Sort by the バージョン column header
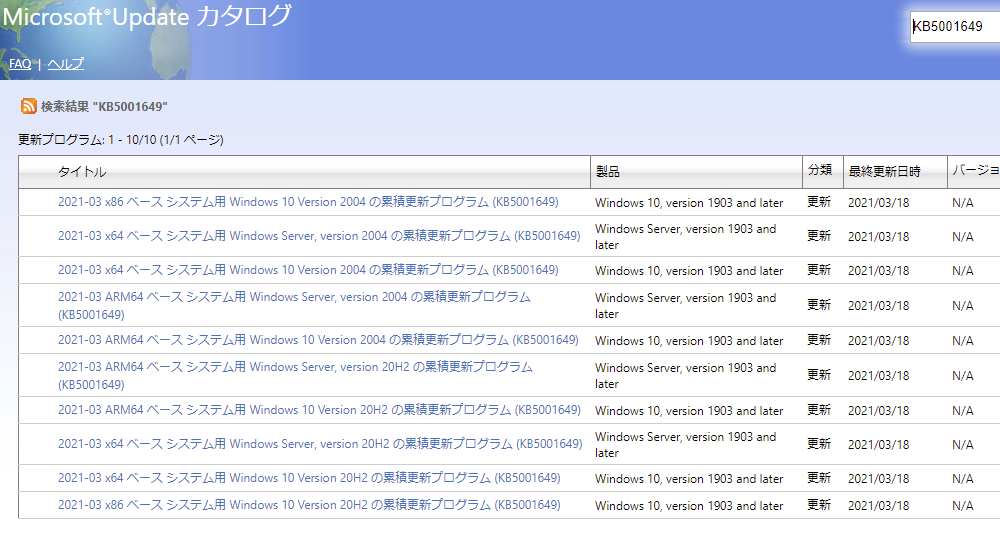The width and height of the screenshot is (1000, 549). (x=975, y=170)
